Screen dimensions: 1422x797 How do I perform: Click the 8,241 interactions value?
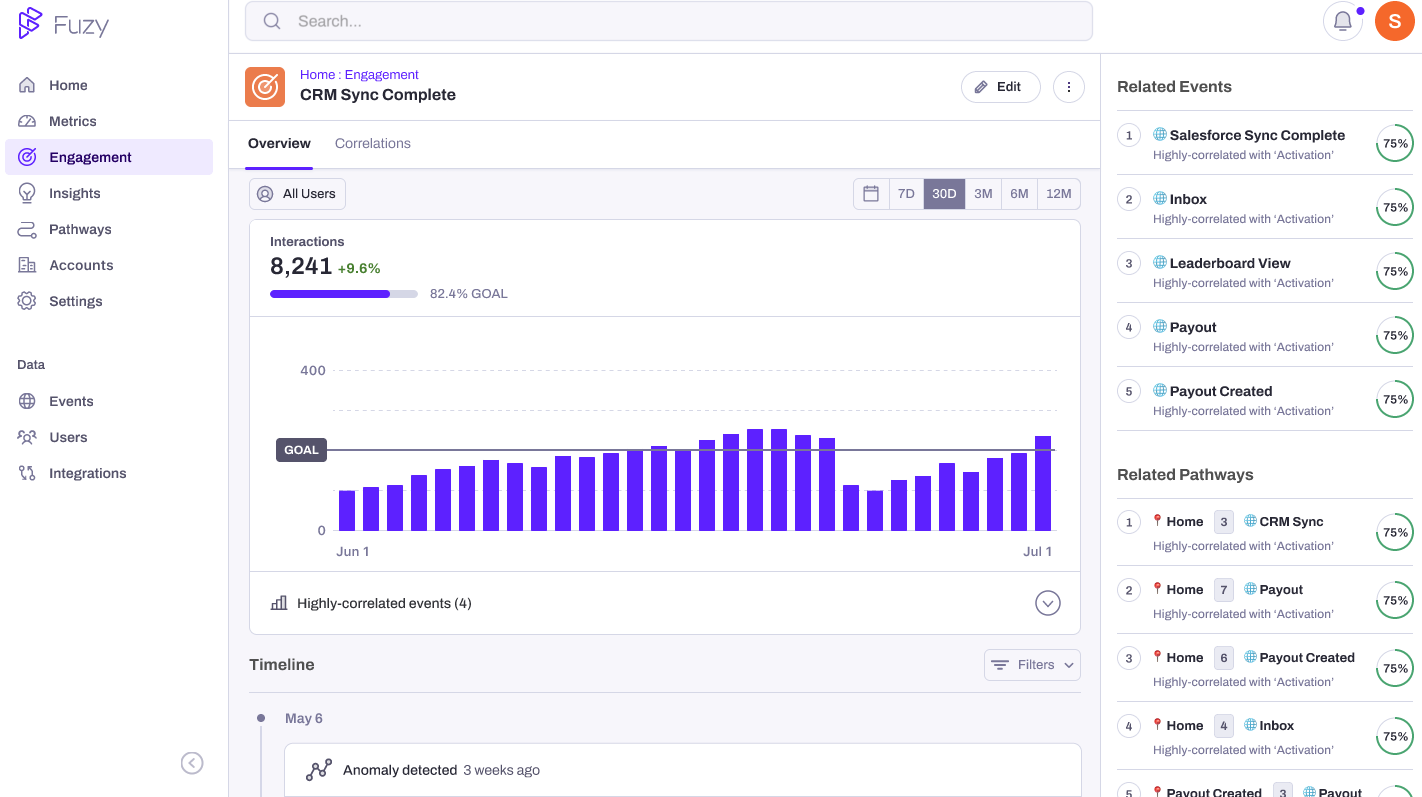(301, 266)
